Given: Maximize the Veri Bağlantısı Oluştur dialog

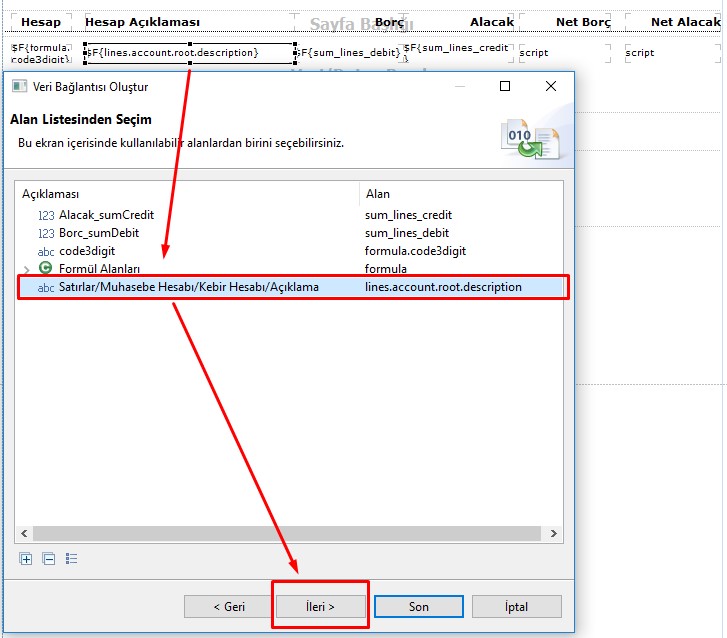Looking at the screenshot, I should (505, 87).
